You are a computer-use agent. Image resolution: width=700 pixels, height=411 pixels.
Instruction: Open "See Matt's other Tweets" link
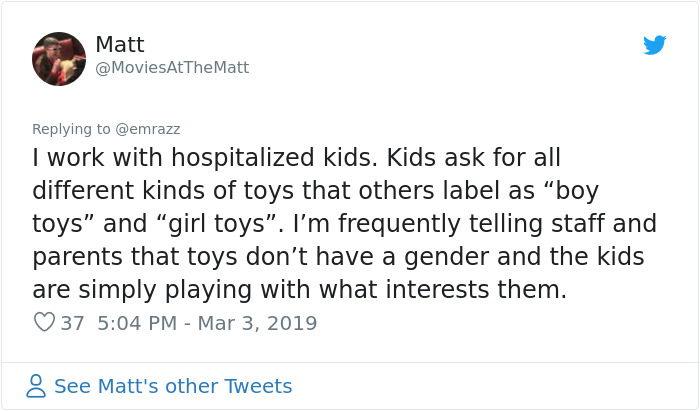pyautogui.click(x=173, y=386)
